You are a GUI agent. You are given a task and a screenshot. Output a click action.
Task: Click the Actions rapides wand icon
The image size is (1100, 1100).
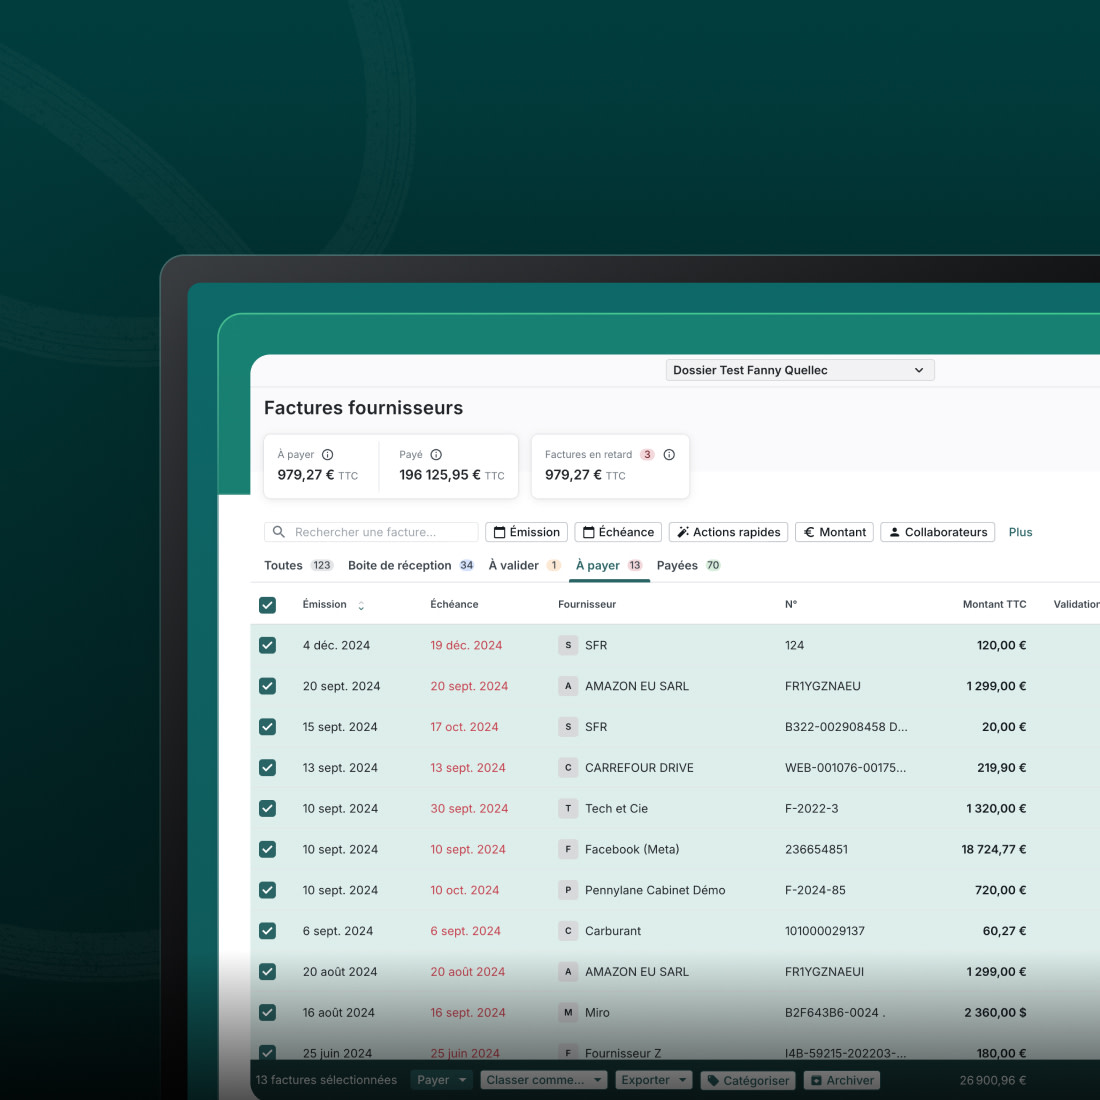(x=684, y=531)
